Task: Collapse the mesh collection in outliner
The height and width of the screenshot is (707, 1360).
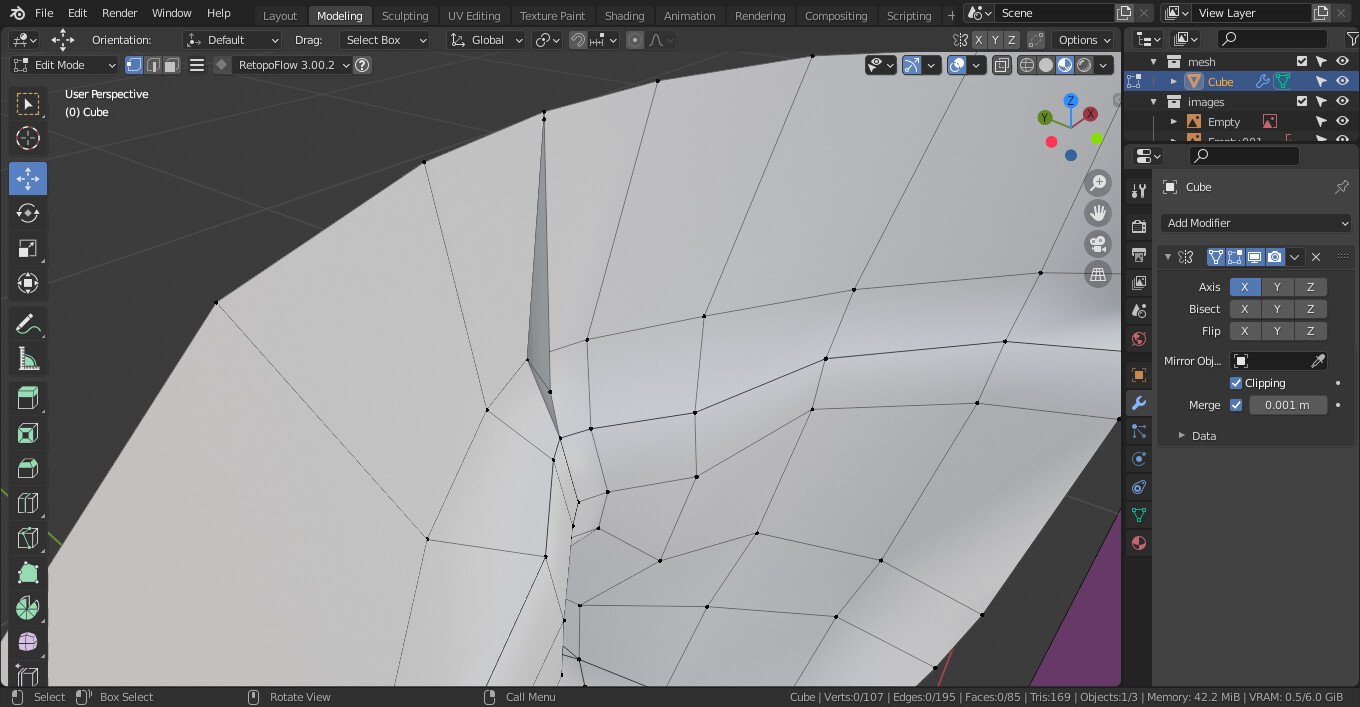Action: (x=1153, y=62)
